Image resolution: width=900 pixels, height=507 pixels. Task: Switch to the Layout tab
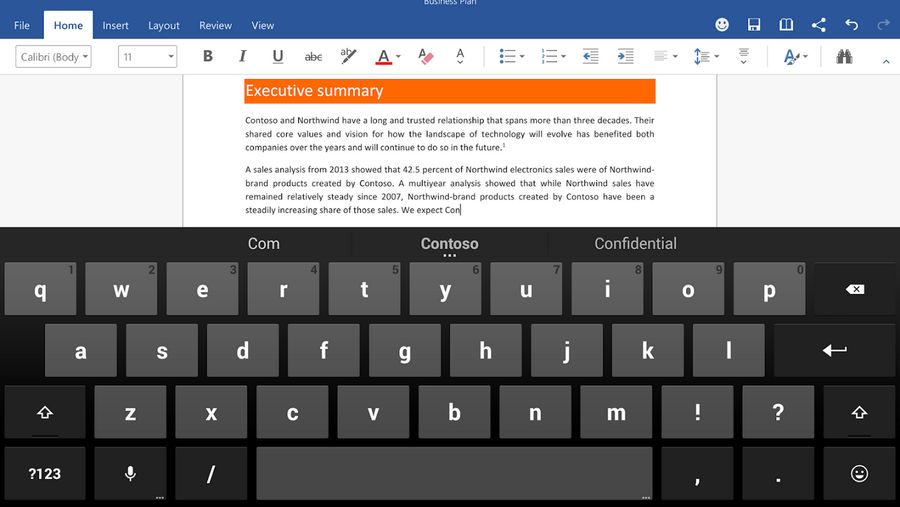pyautogui.click(x=164, y=25)
